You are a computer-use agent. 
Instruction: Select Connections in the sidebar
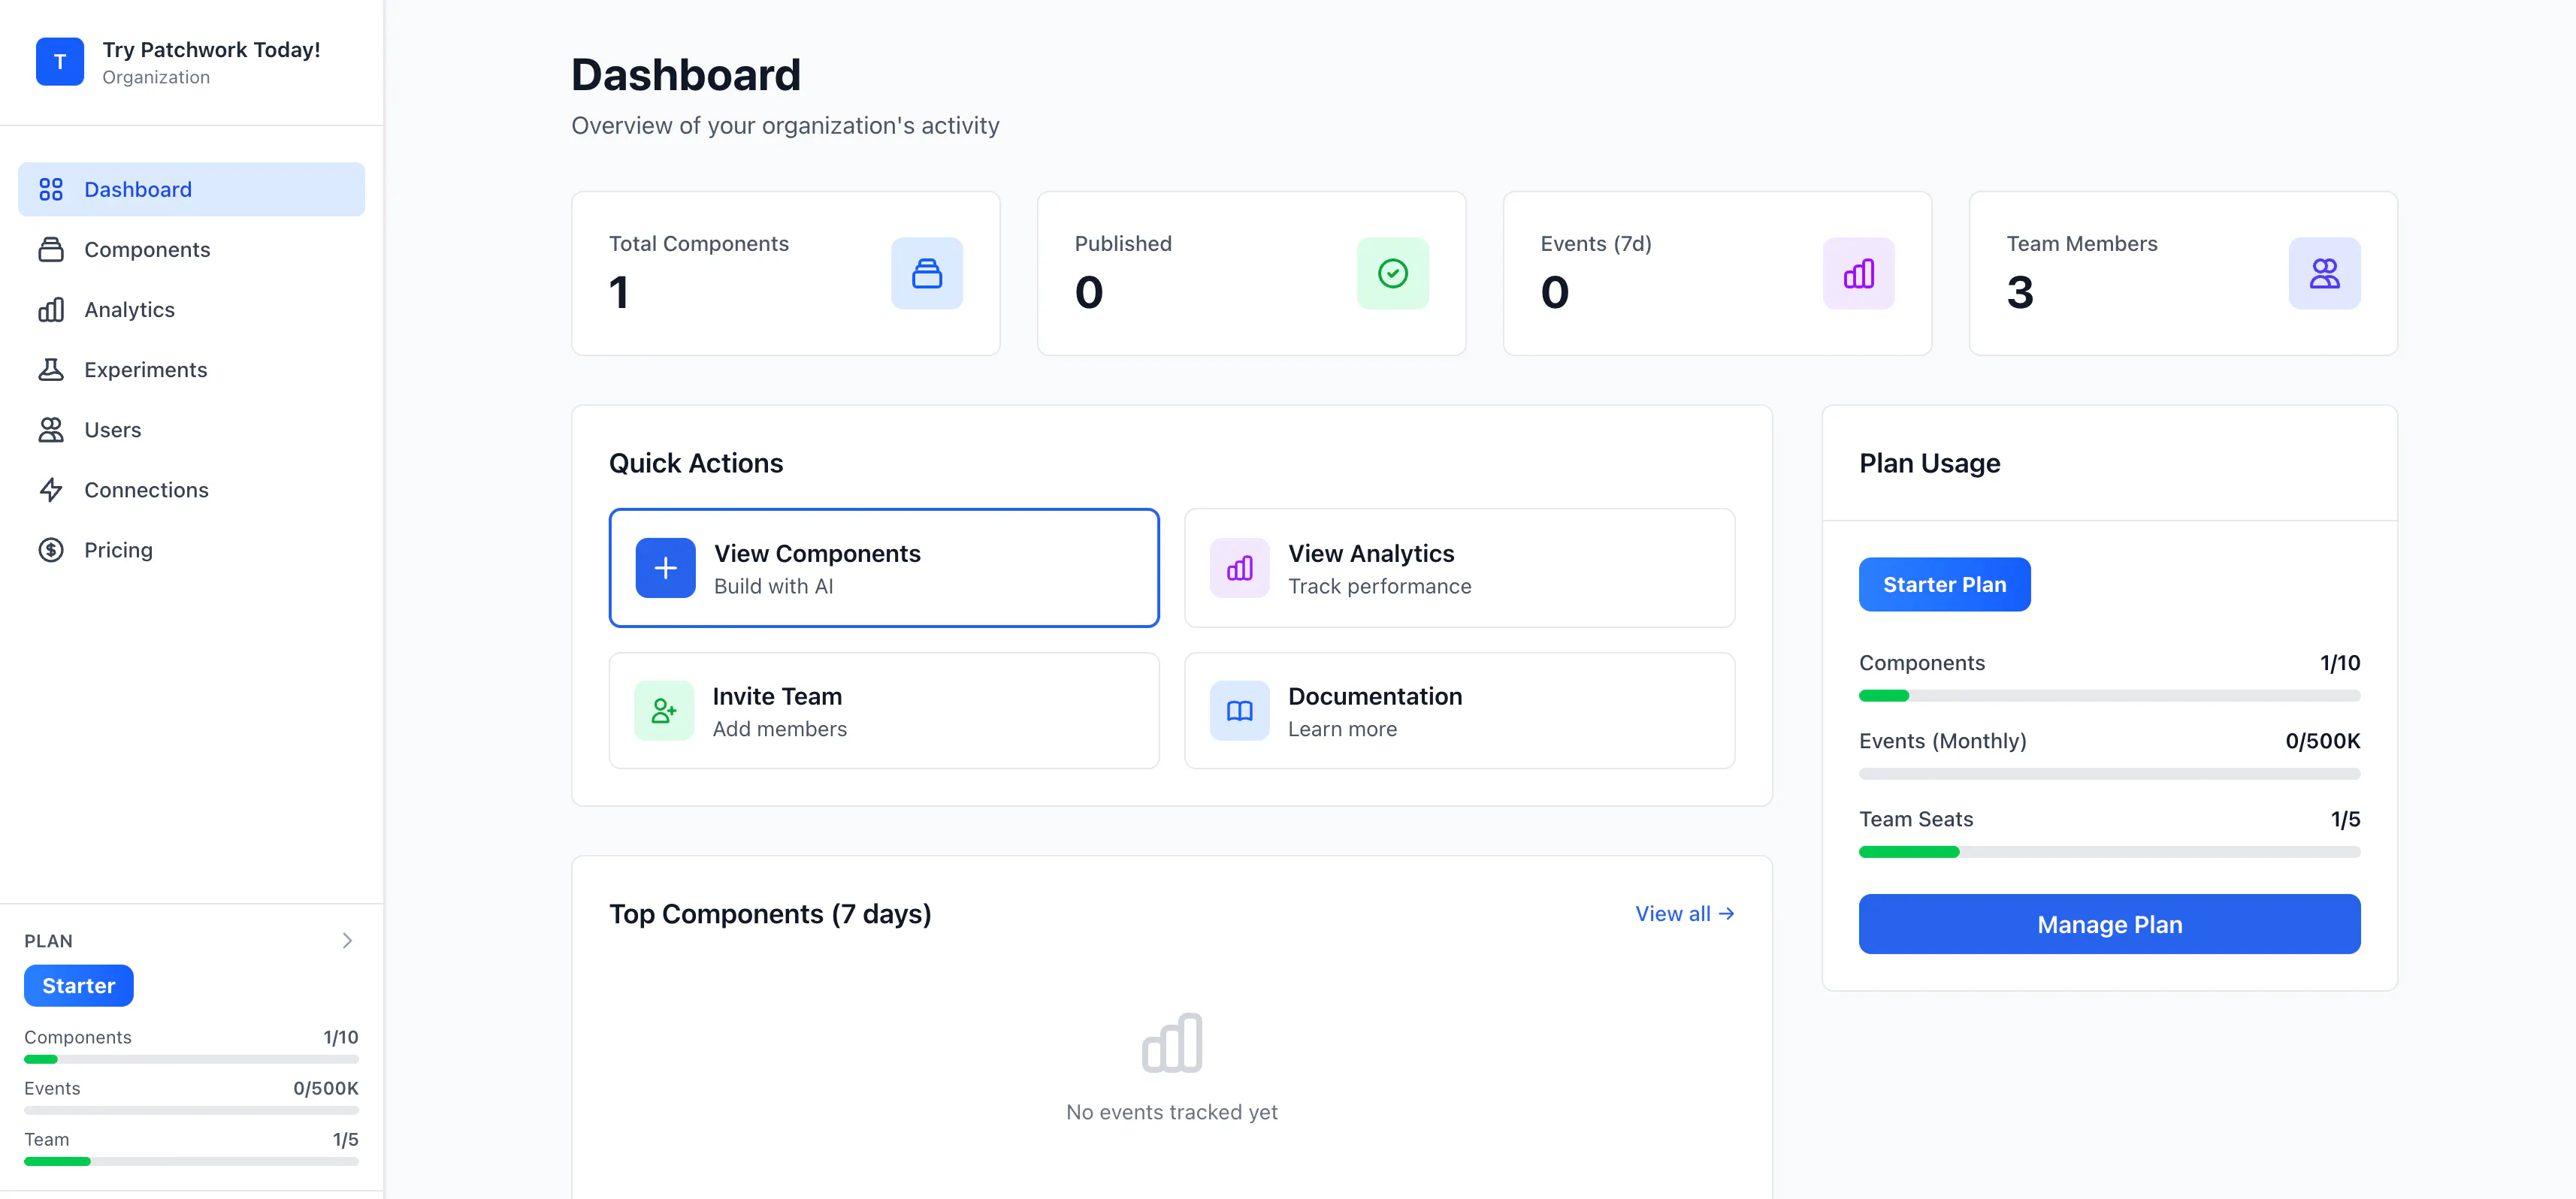point(192,490)
